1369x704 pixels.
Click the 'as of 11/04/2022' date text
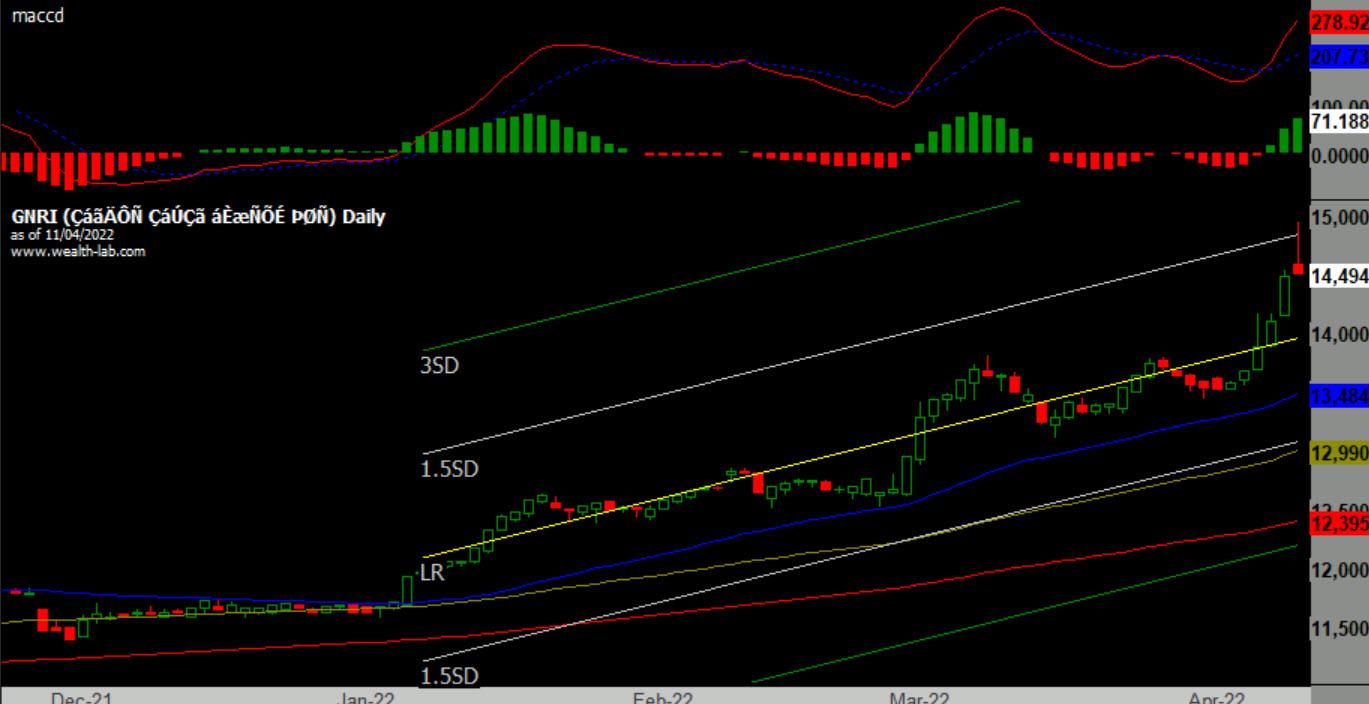(x=63, y=235)
